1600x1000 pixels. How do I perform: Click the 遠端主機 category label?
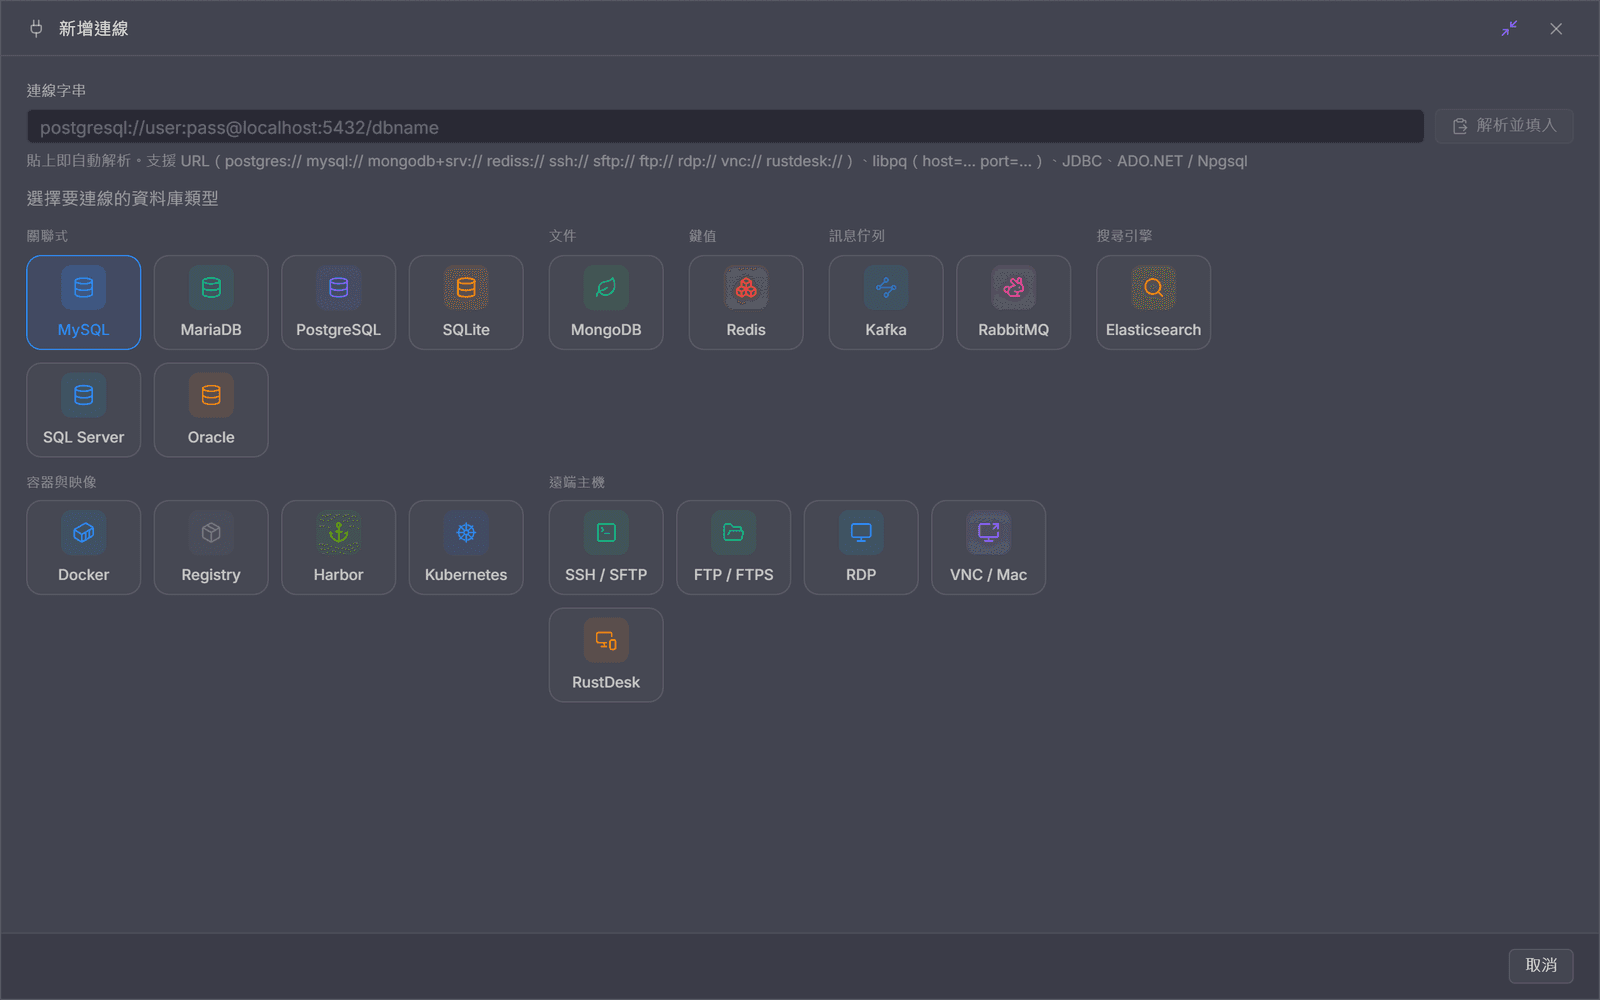click(x=577, y=482)
